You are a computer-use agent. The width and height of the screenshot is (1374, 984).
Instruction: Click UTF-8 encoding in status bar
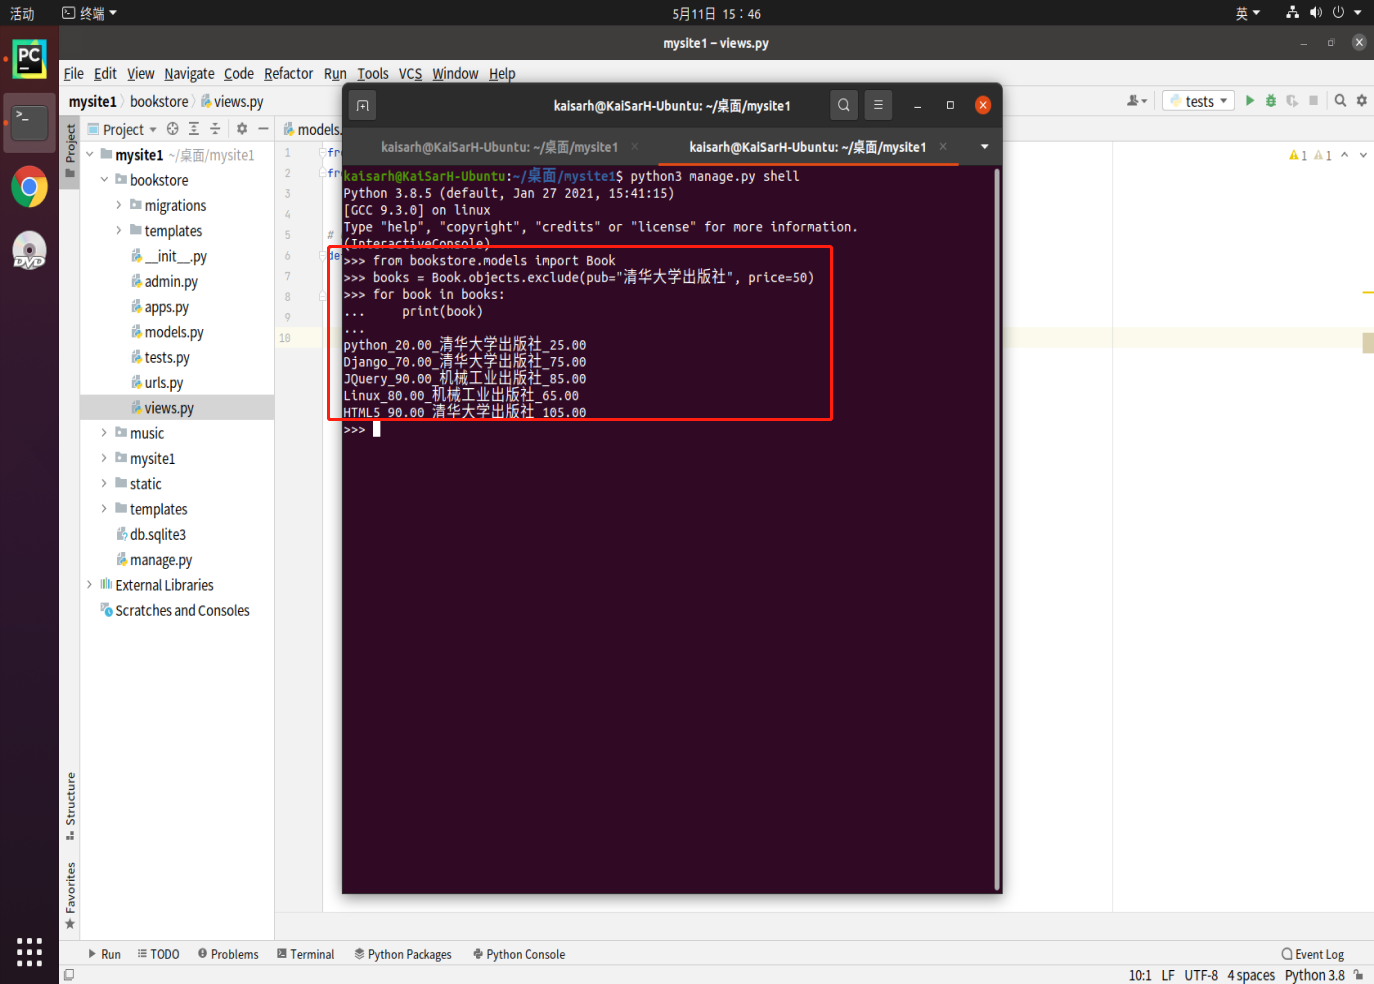click(1201, 975)
